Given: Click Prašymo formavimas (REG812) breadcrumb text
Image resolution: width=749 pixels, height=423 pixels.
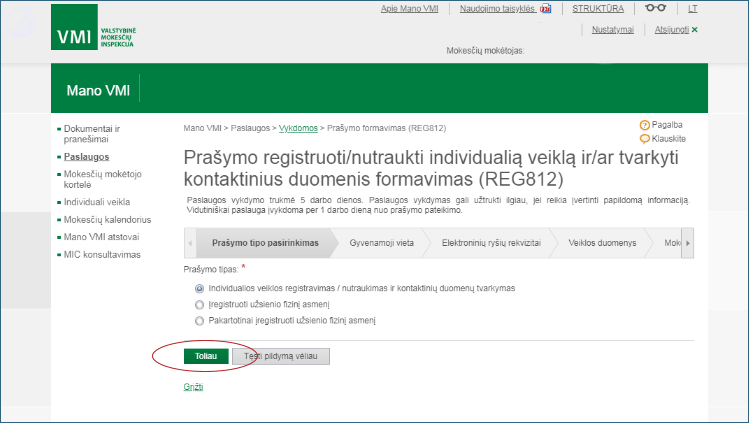Looking at the screenshot, I should [386, 128].
